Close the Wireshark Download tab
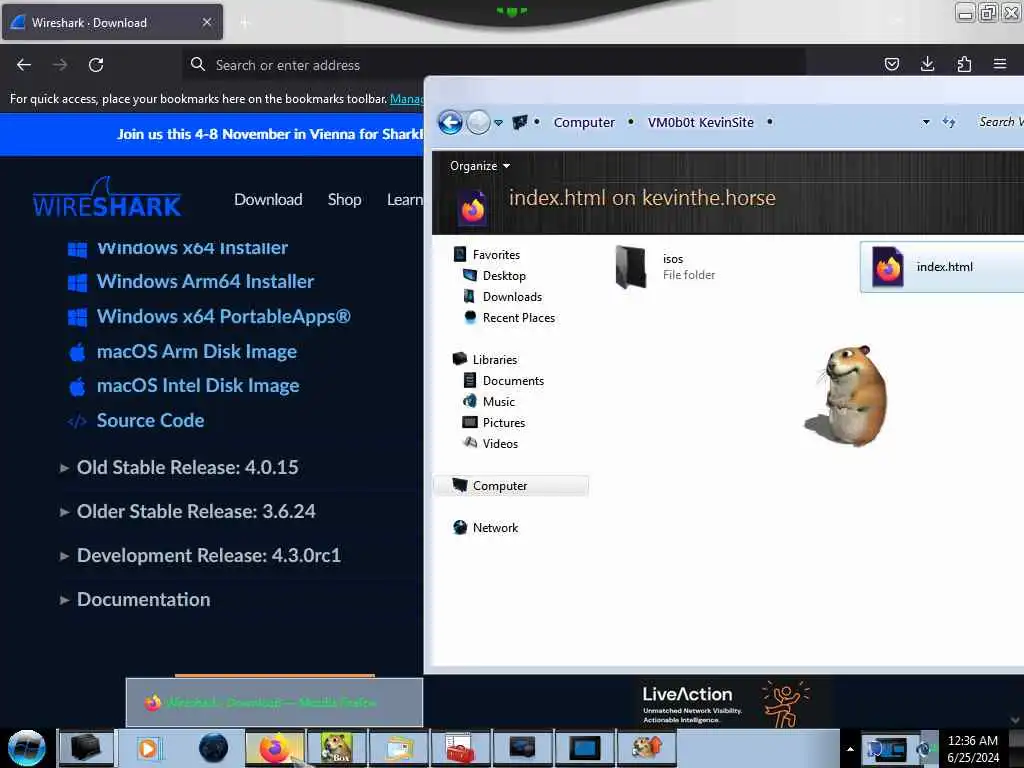This screenshot has width=1024, height=768. (206, 22)
